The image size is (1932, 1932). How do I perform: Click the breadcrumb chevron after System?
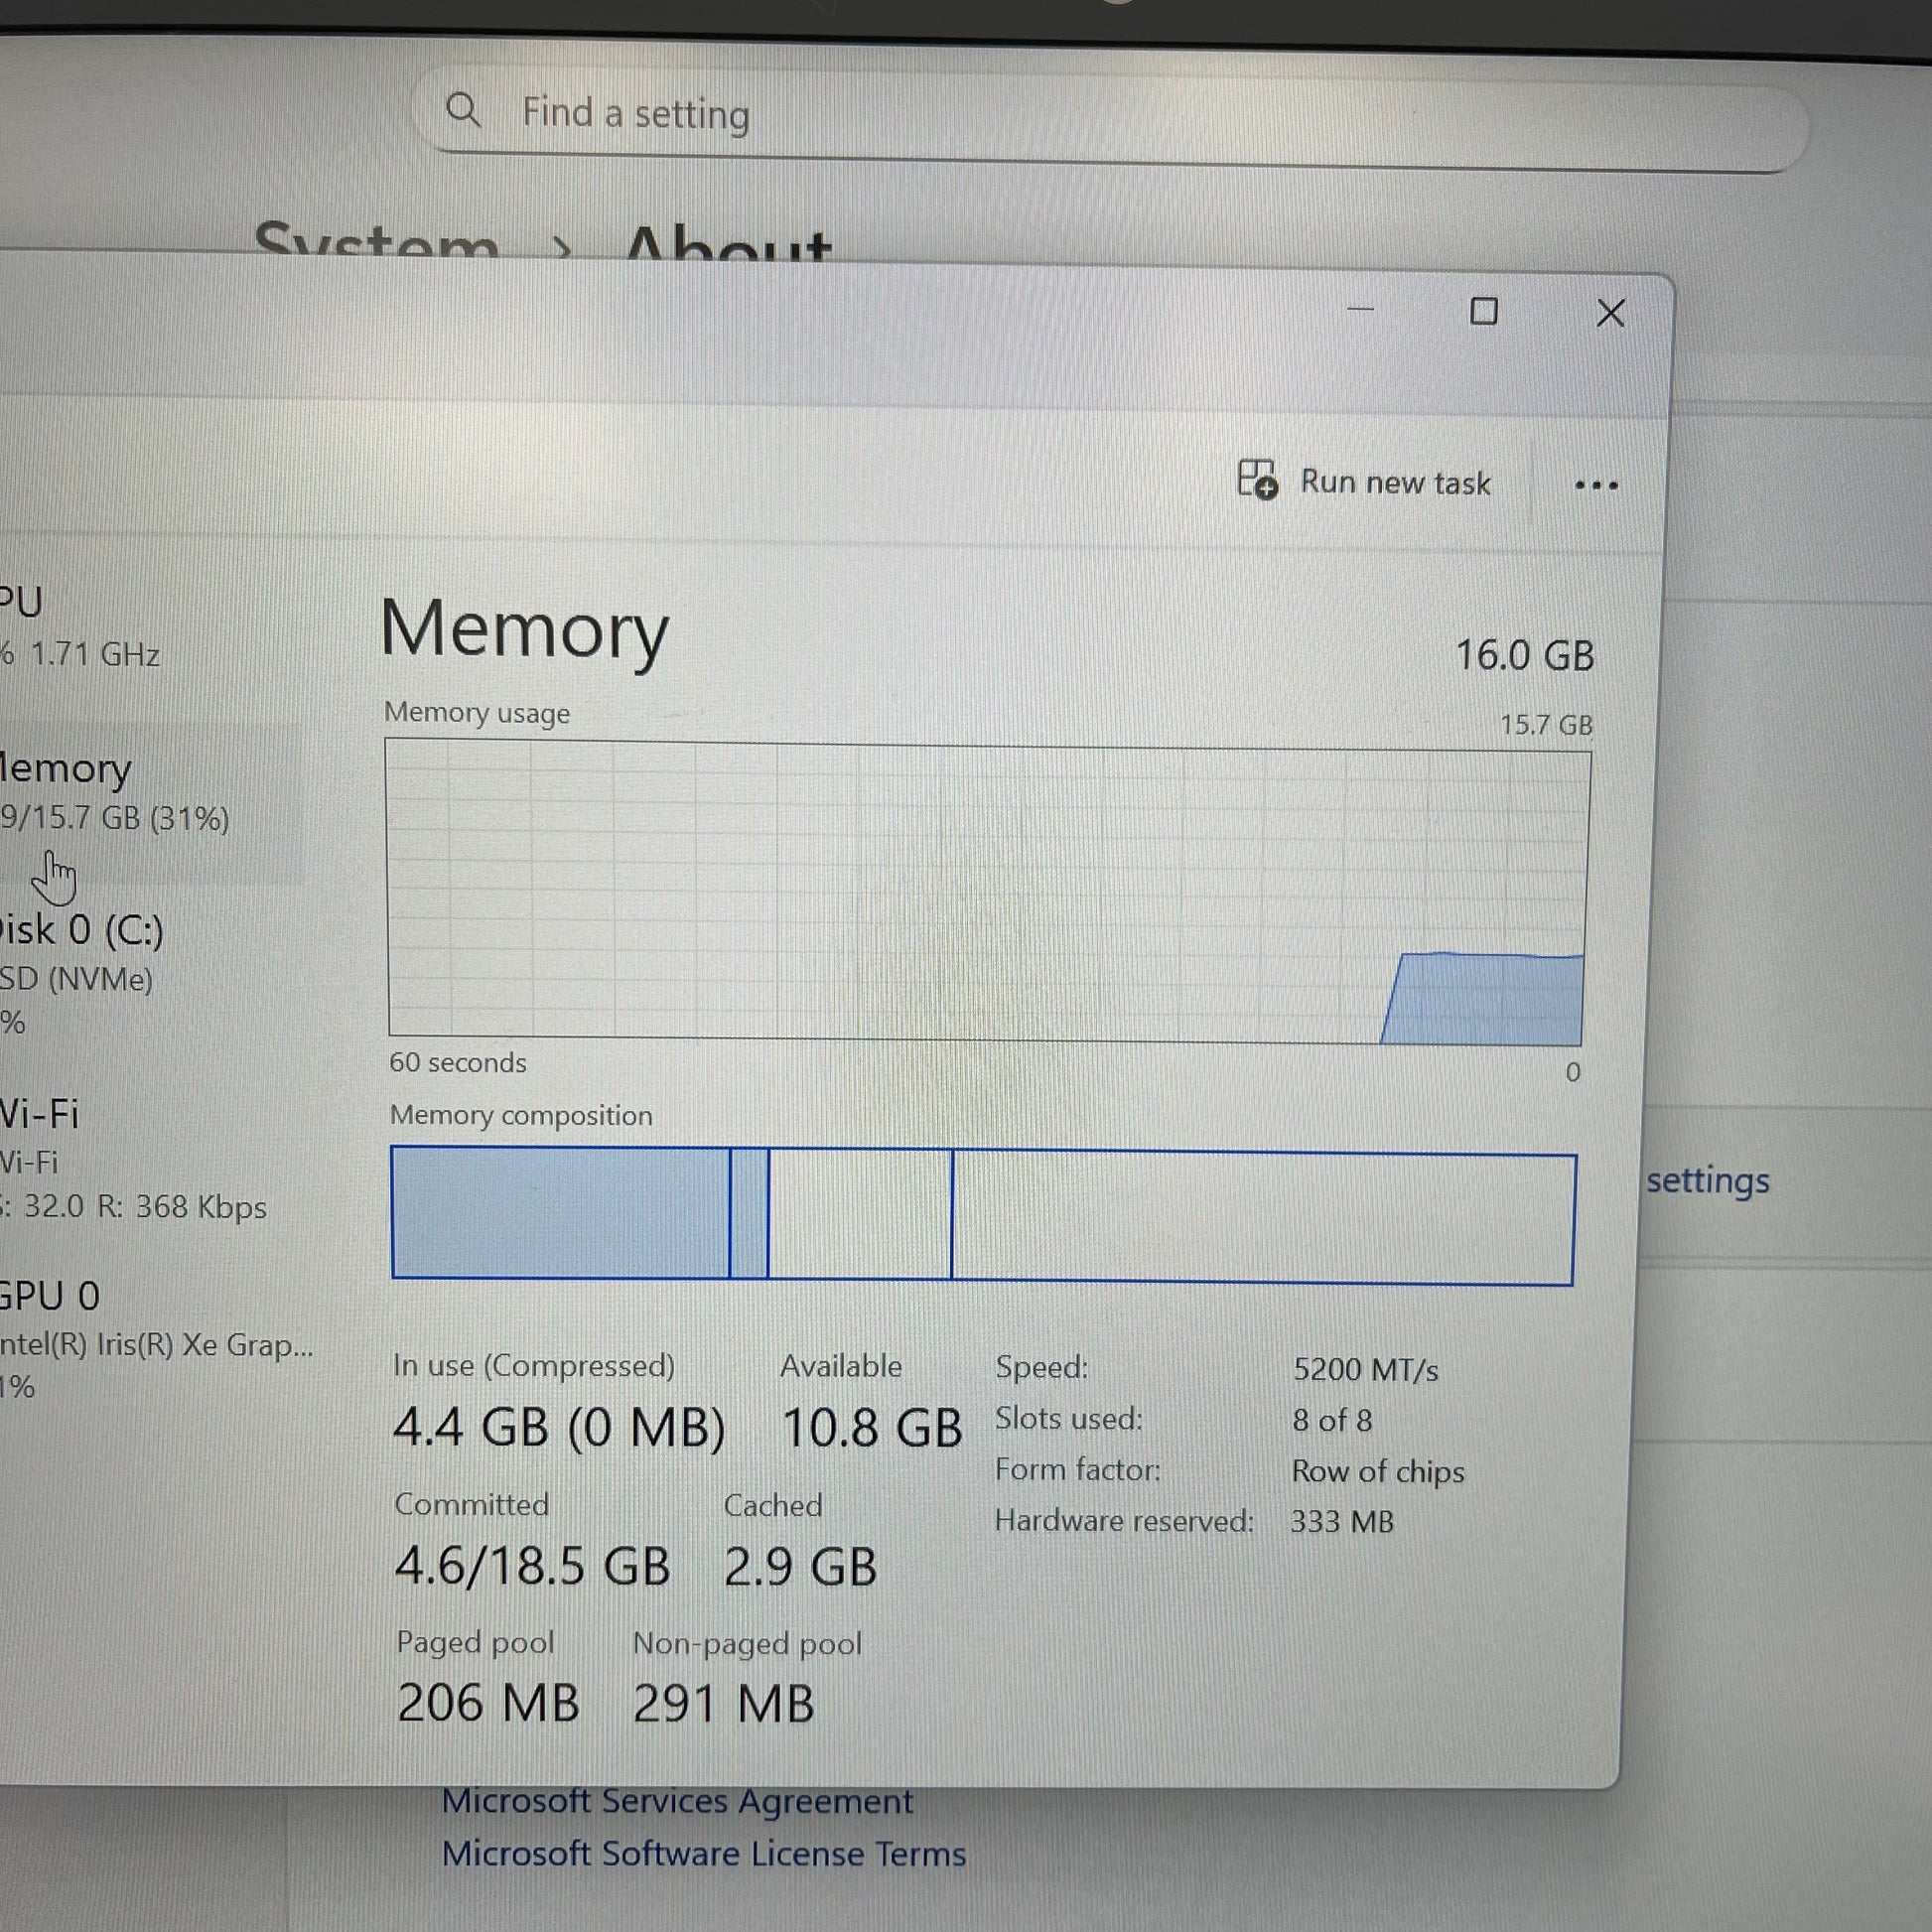(562, 247)
